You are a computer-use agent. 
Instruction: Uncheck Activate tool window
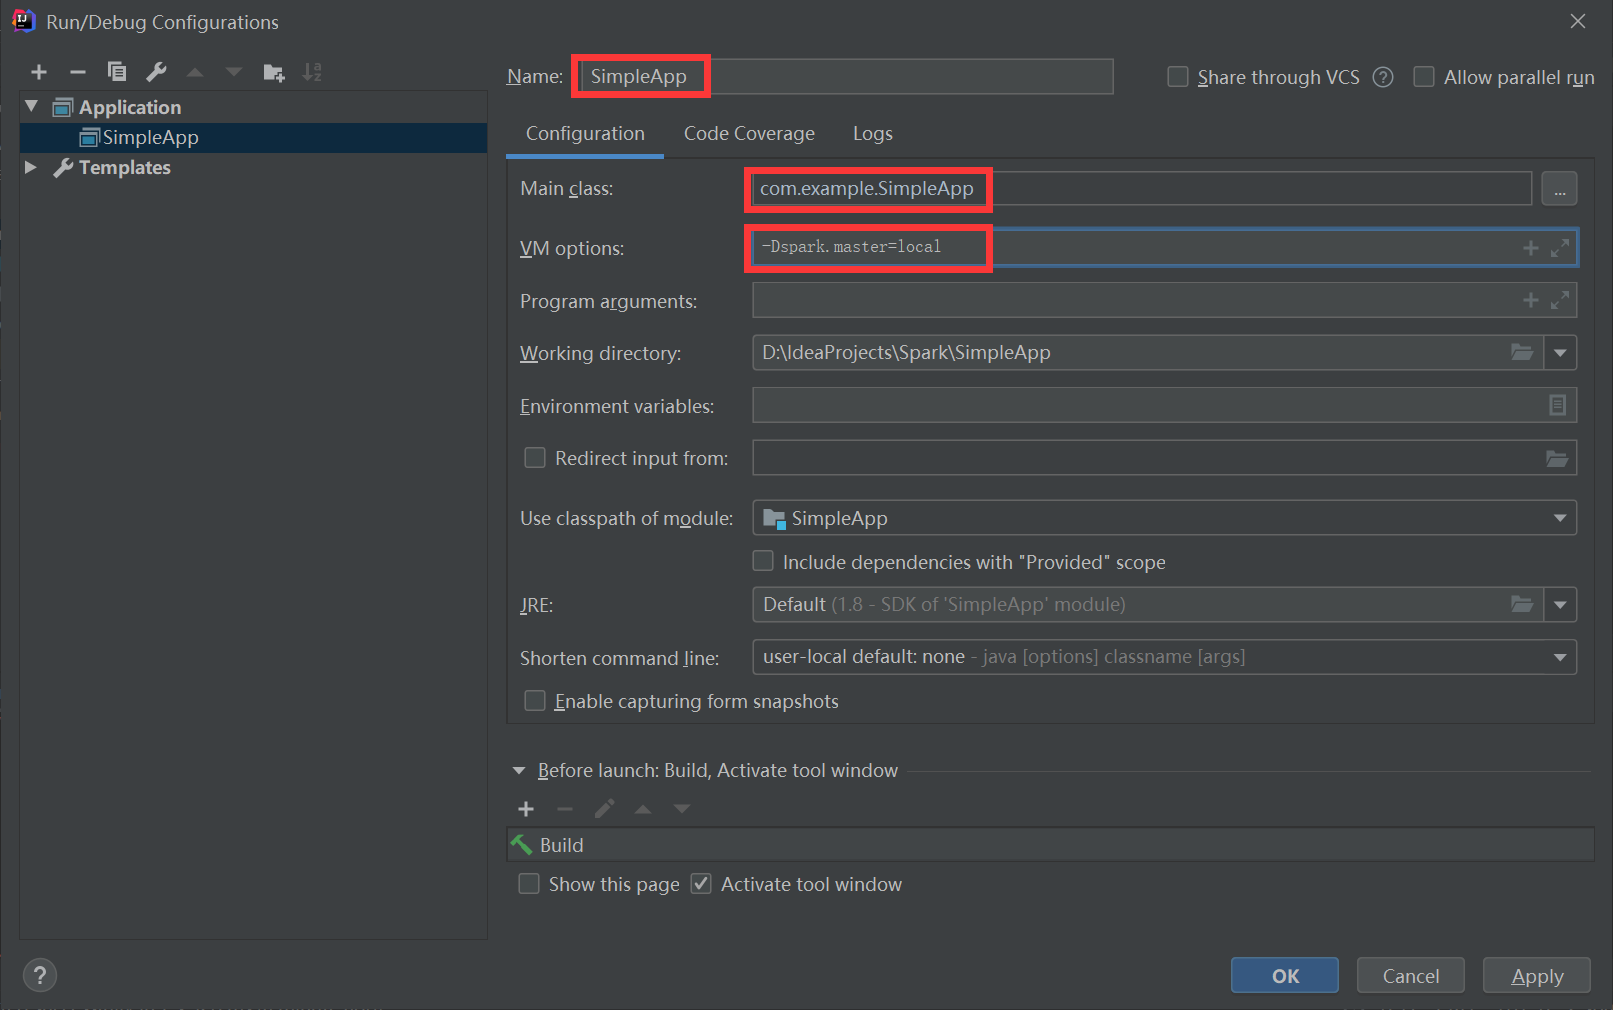(x=700, y=883)
